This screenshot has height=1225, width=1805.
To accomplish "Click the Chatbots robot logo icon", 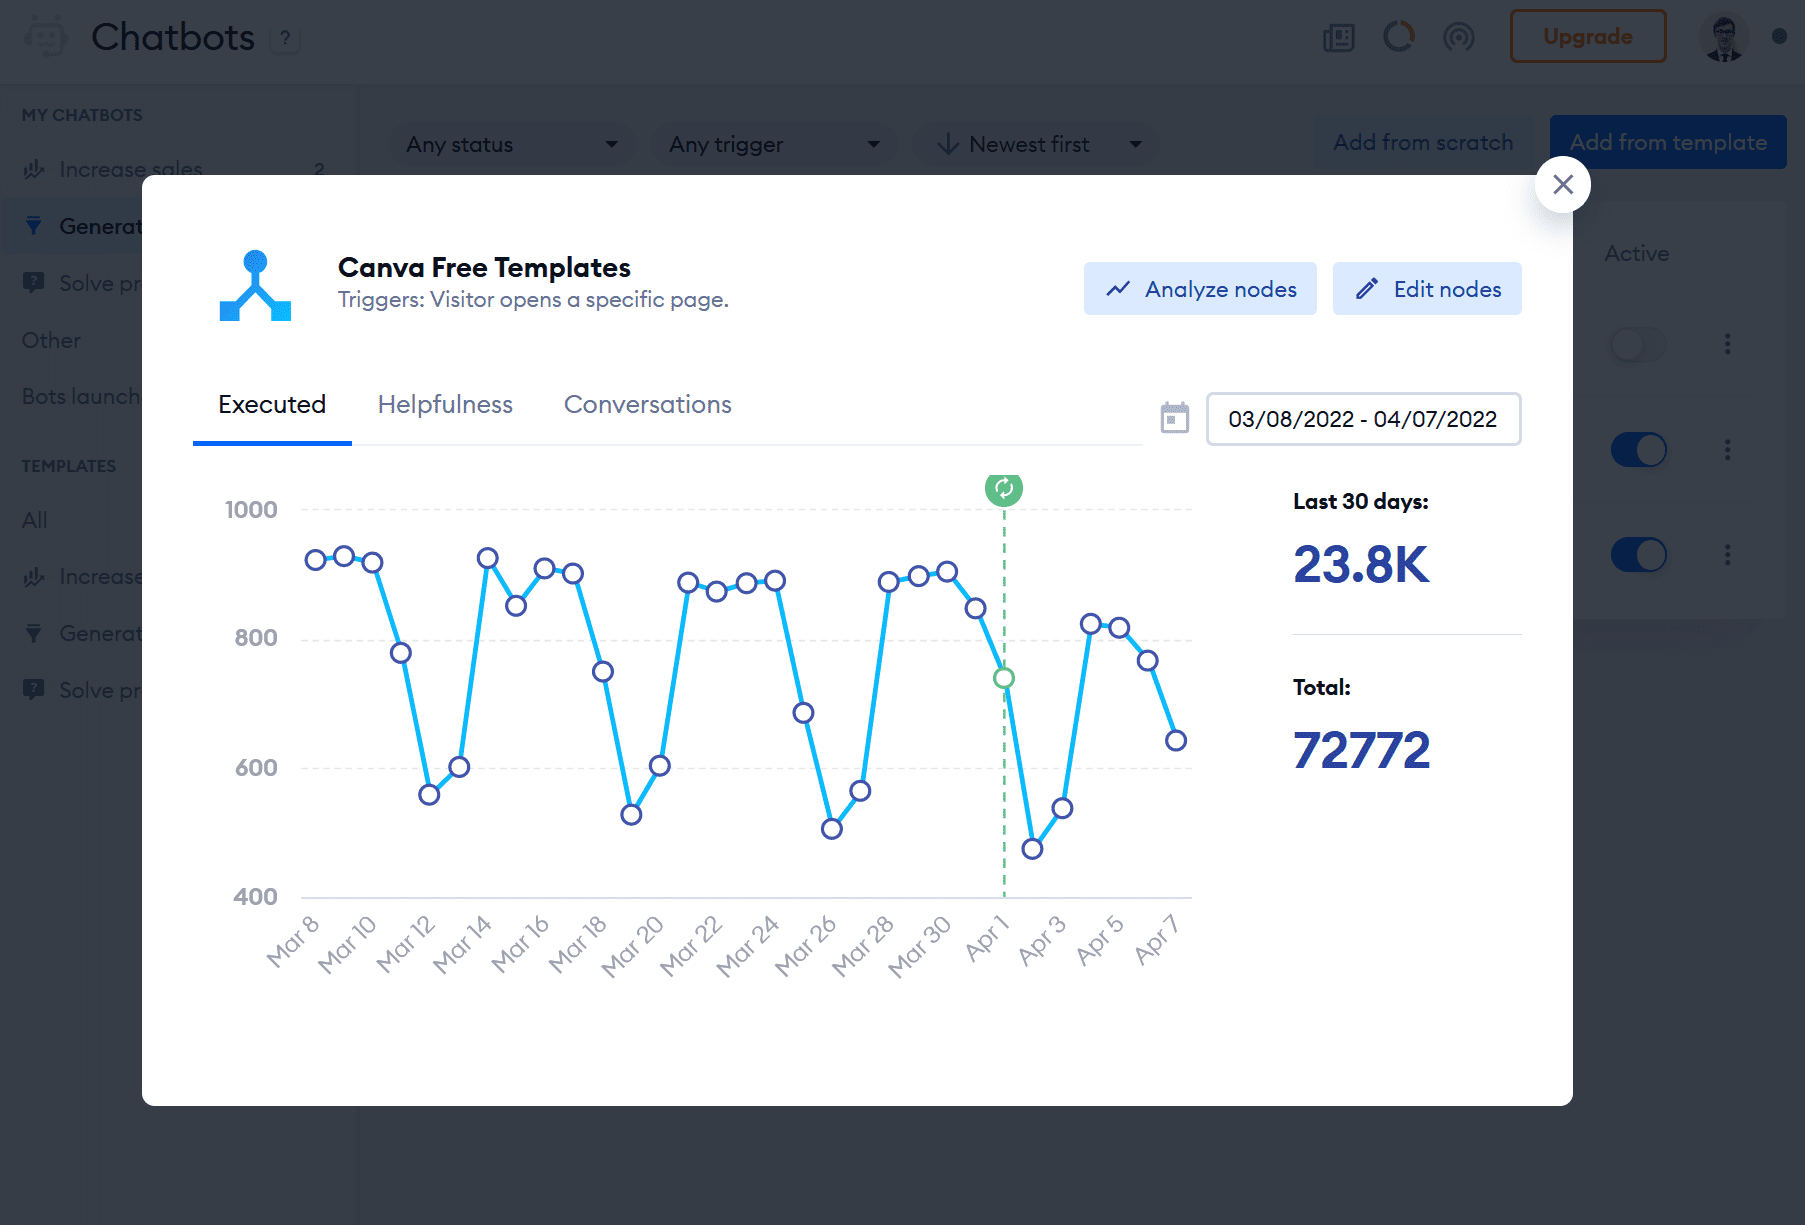I will pyautogui.click(x=45, y=37).
